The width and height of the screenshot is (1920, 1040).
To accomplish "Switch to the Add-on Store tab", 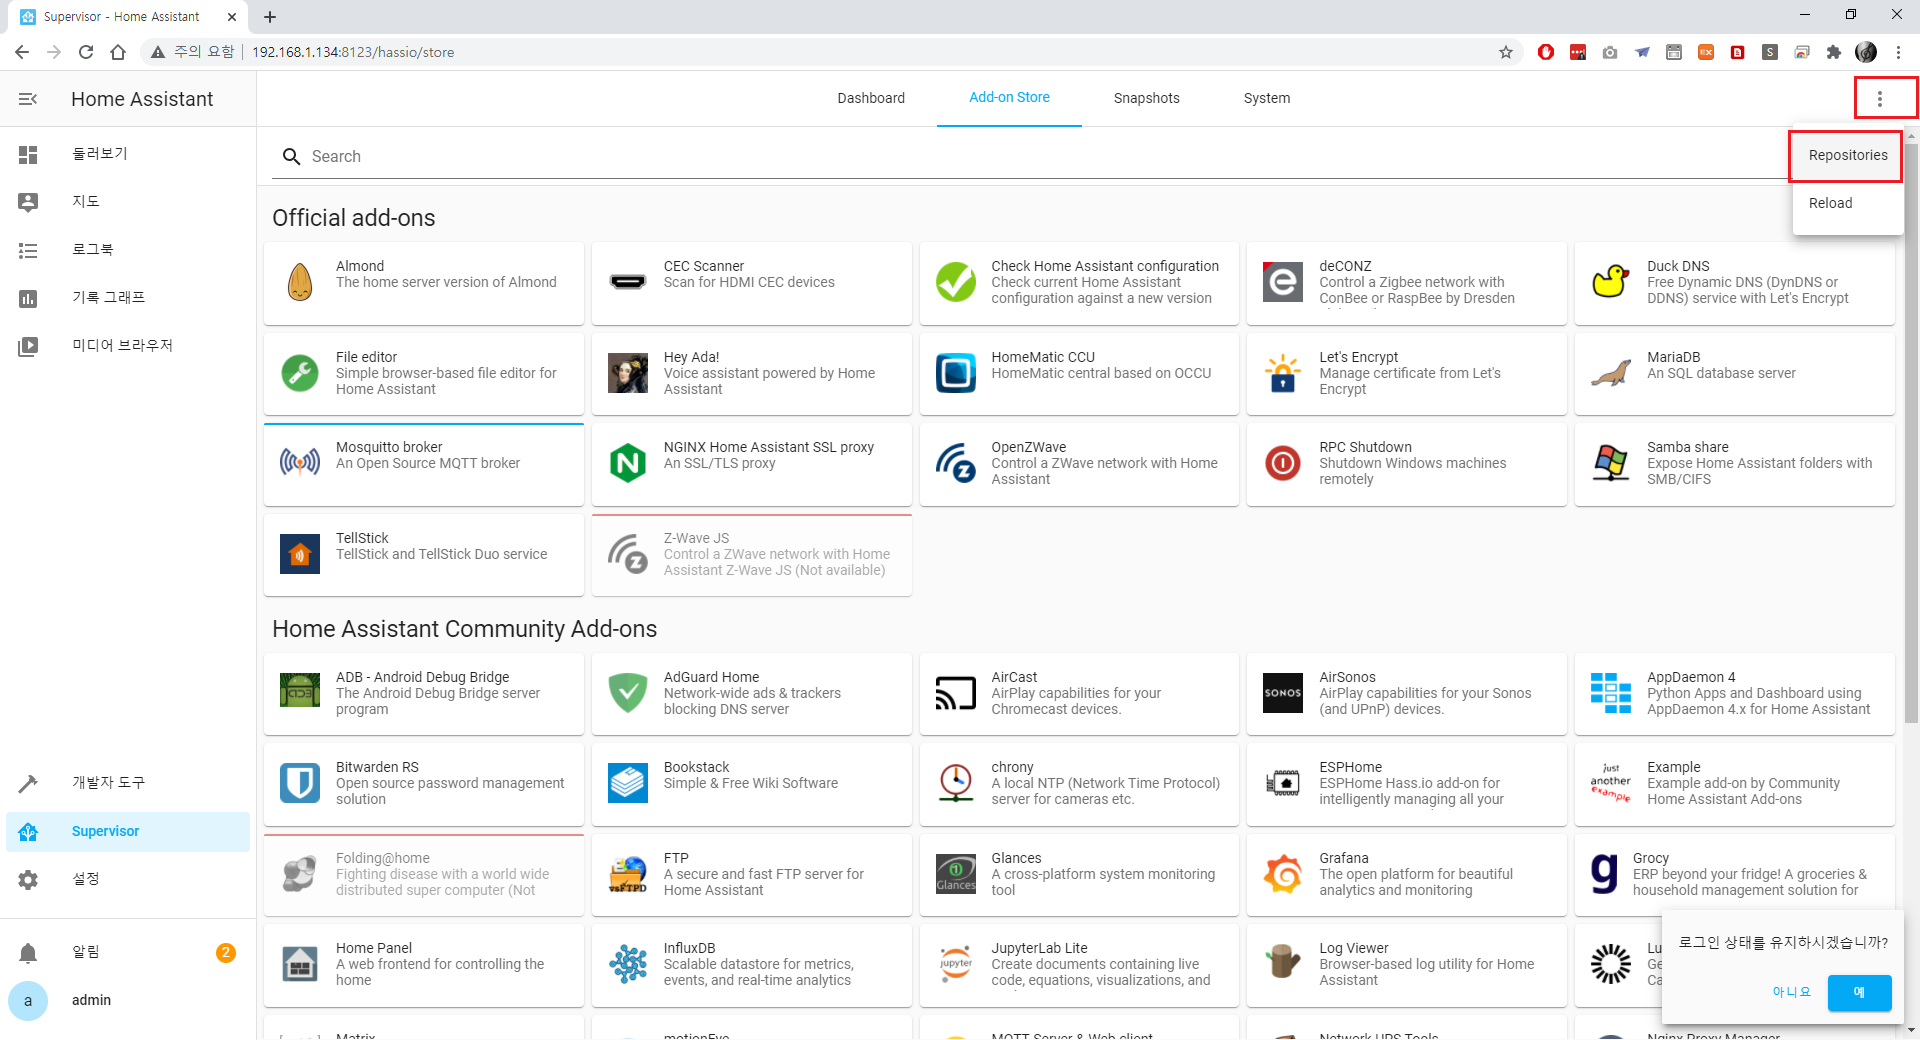I will pyautogui.click(x=1009, y=98).
